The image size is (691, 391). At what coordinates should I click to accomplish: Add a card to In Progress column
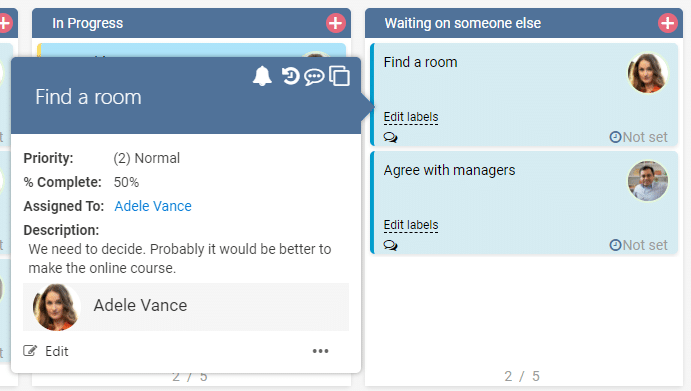pyautogui.click(x=336, y=23)
